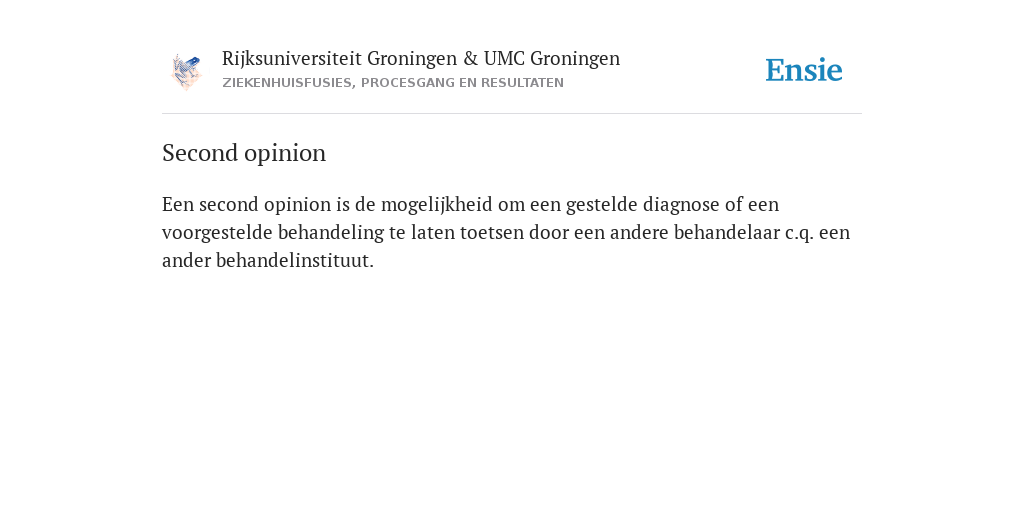Click the Ziekenhuisfusies, procesgang en resultaten subtitle
The height and width of the screenshot is (512, 1024).
[392, 83]
